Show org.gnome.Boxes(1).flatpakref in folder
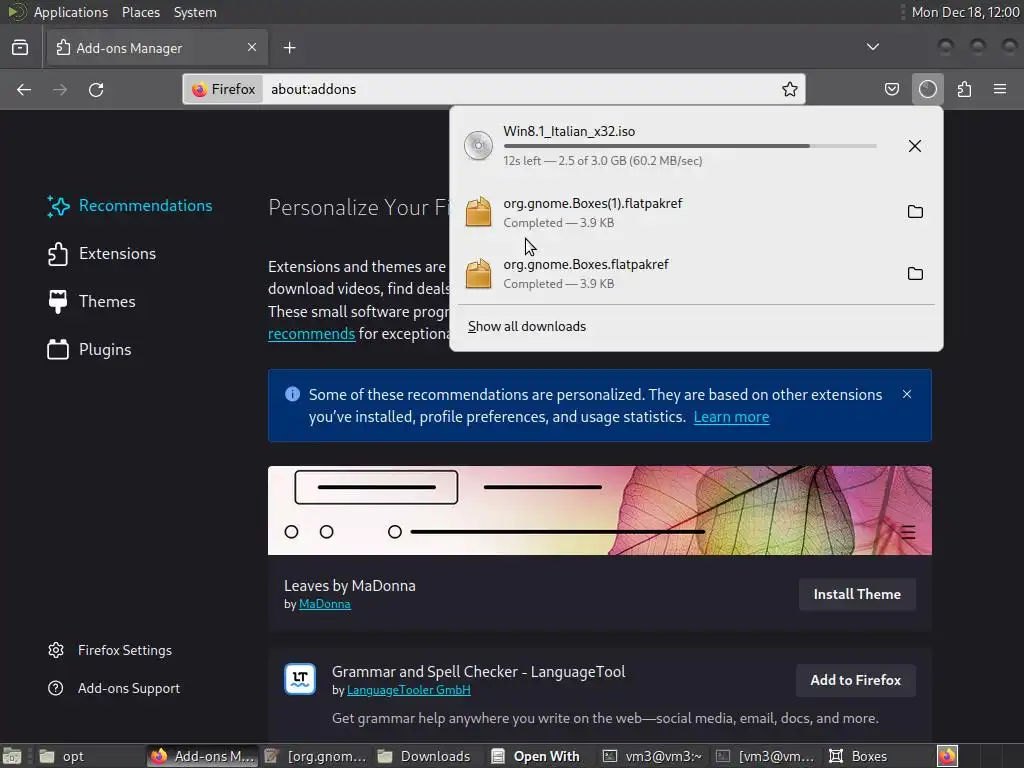Viewport: 1024px width, 768px height. 915,212
